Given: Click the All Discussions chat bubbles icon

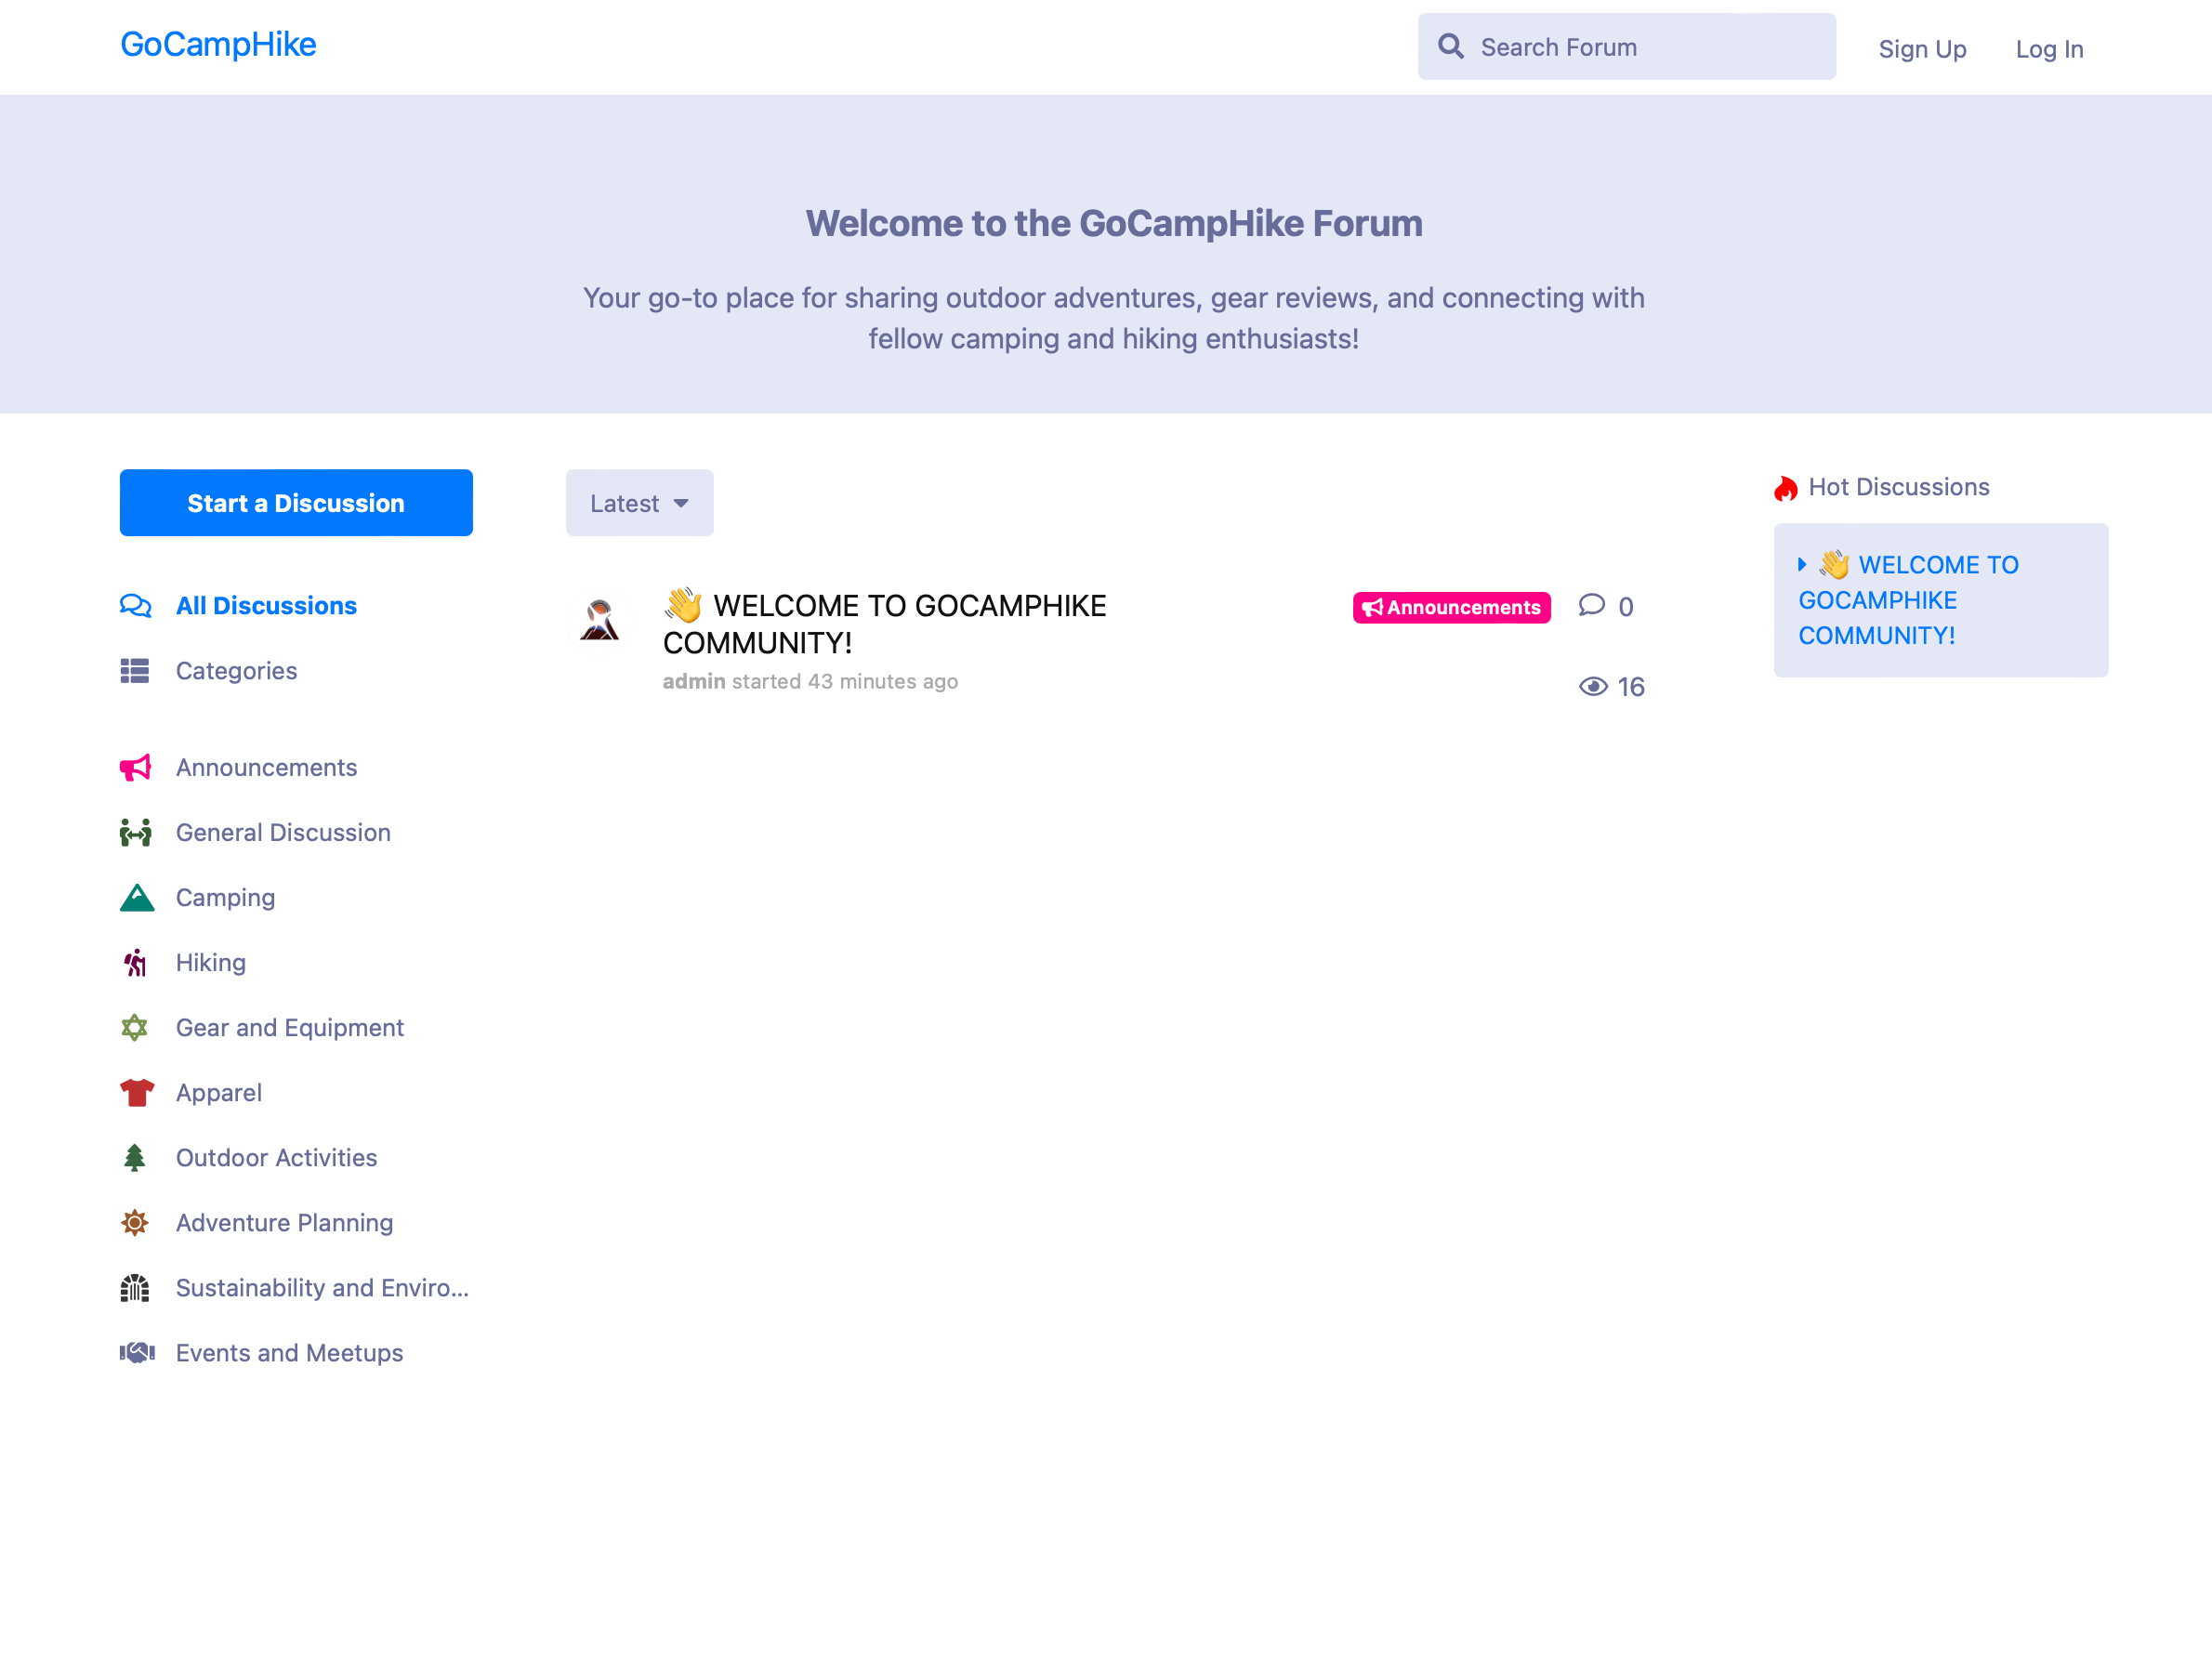Looking at the screenshot, I should click(x=135, y=606).
